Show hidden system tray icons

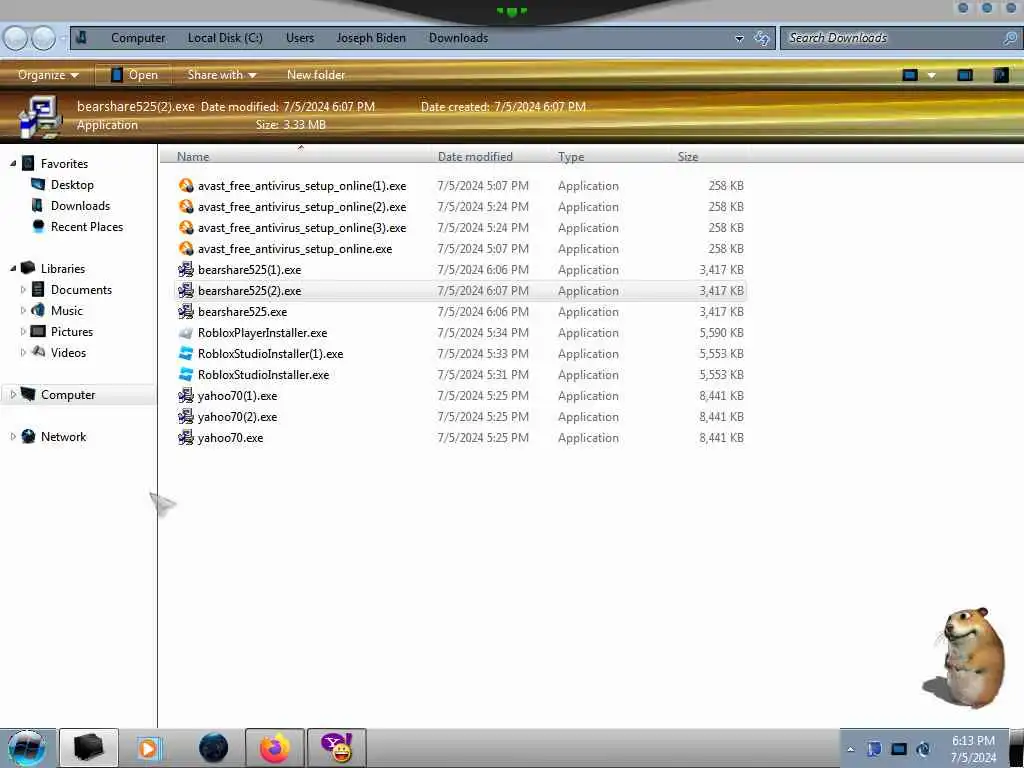point(850,750)
